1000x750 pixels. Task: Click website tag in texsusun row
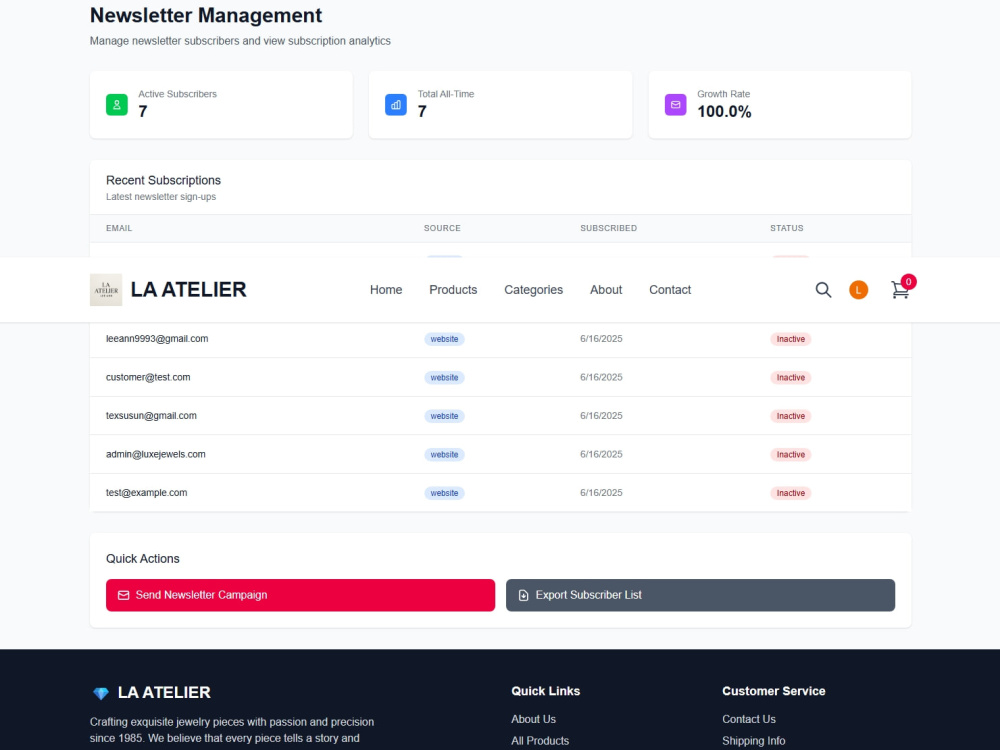[445, 416]
